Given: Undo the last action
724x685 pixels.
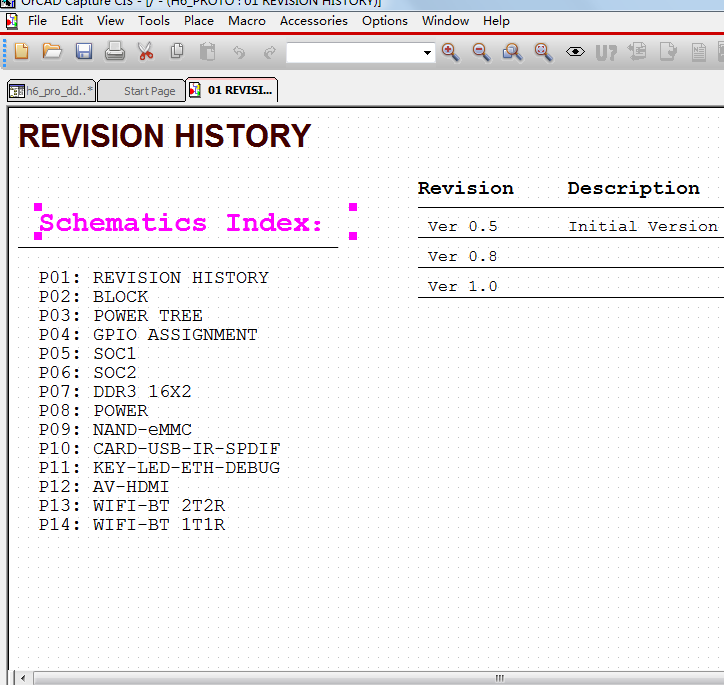Looking at the screenshot, I should coord(239,53).
